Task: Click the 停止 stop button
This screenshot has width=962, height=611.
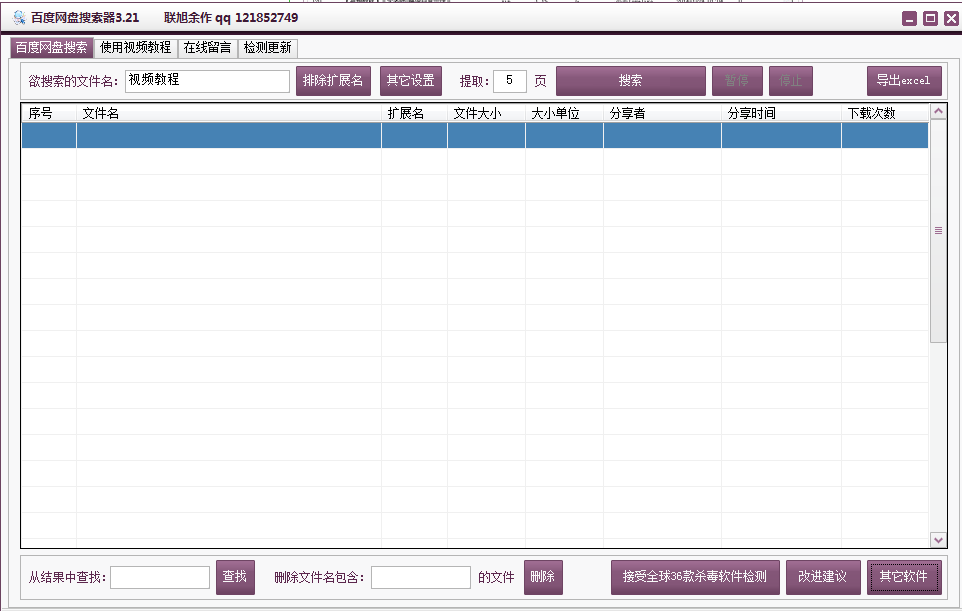Action: 791,81
